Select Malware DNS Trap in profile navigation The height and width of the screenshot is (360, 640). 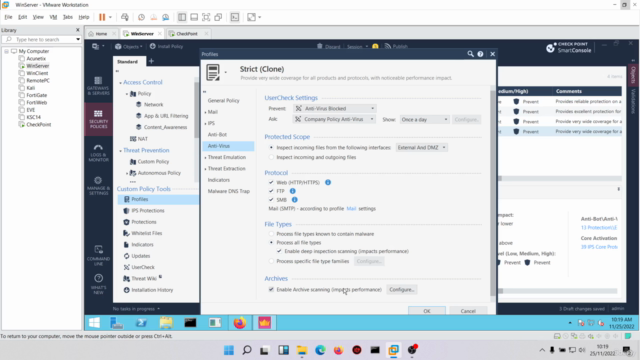point(228,191)
